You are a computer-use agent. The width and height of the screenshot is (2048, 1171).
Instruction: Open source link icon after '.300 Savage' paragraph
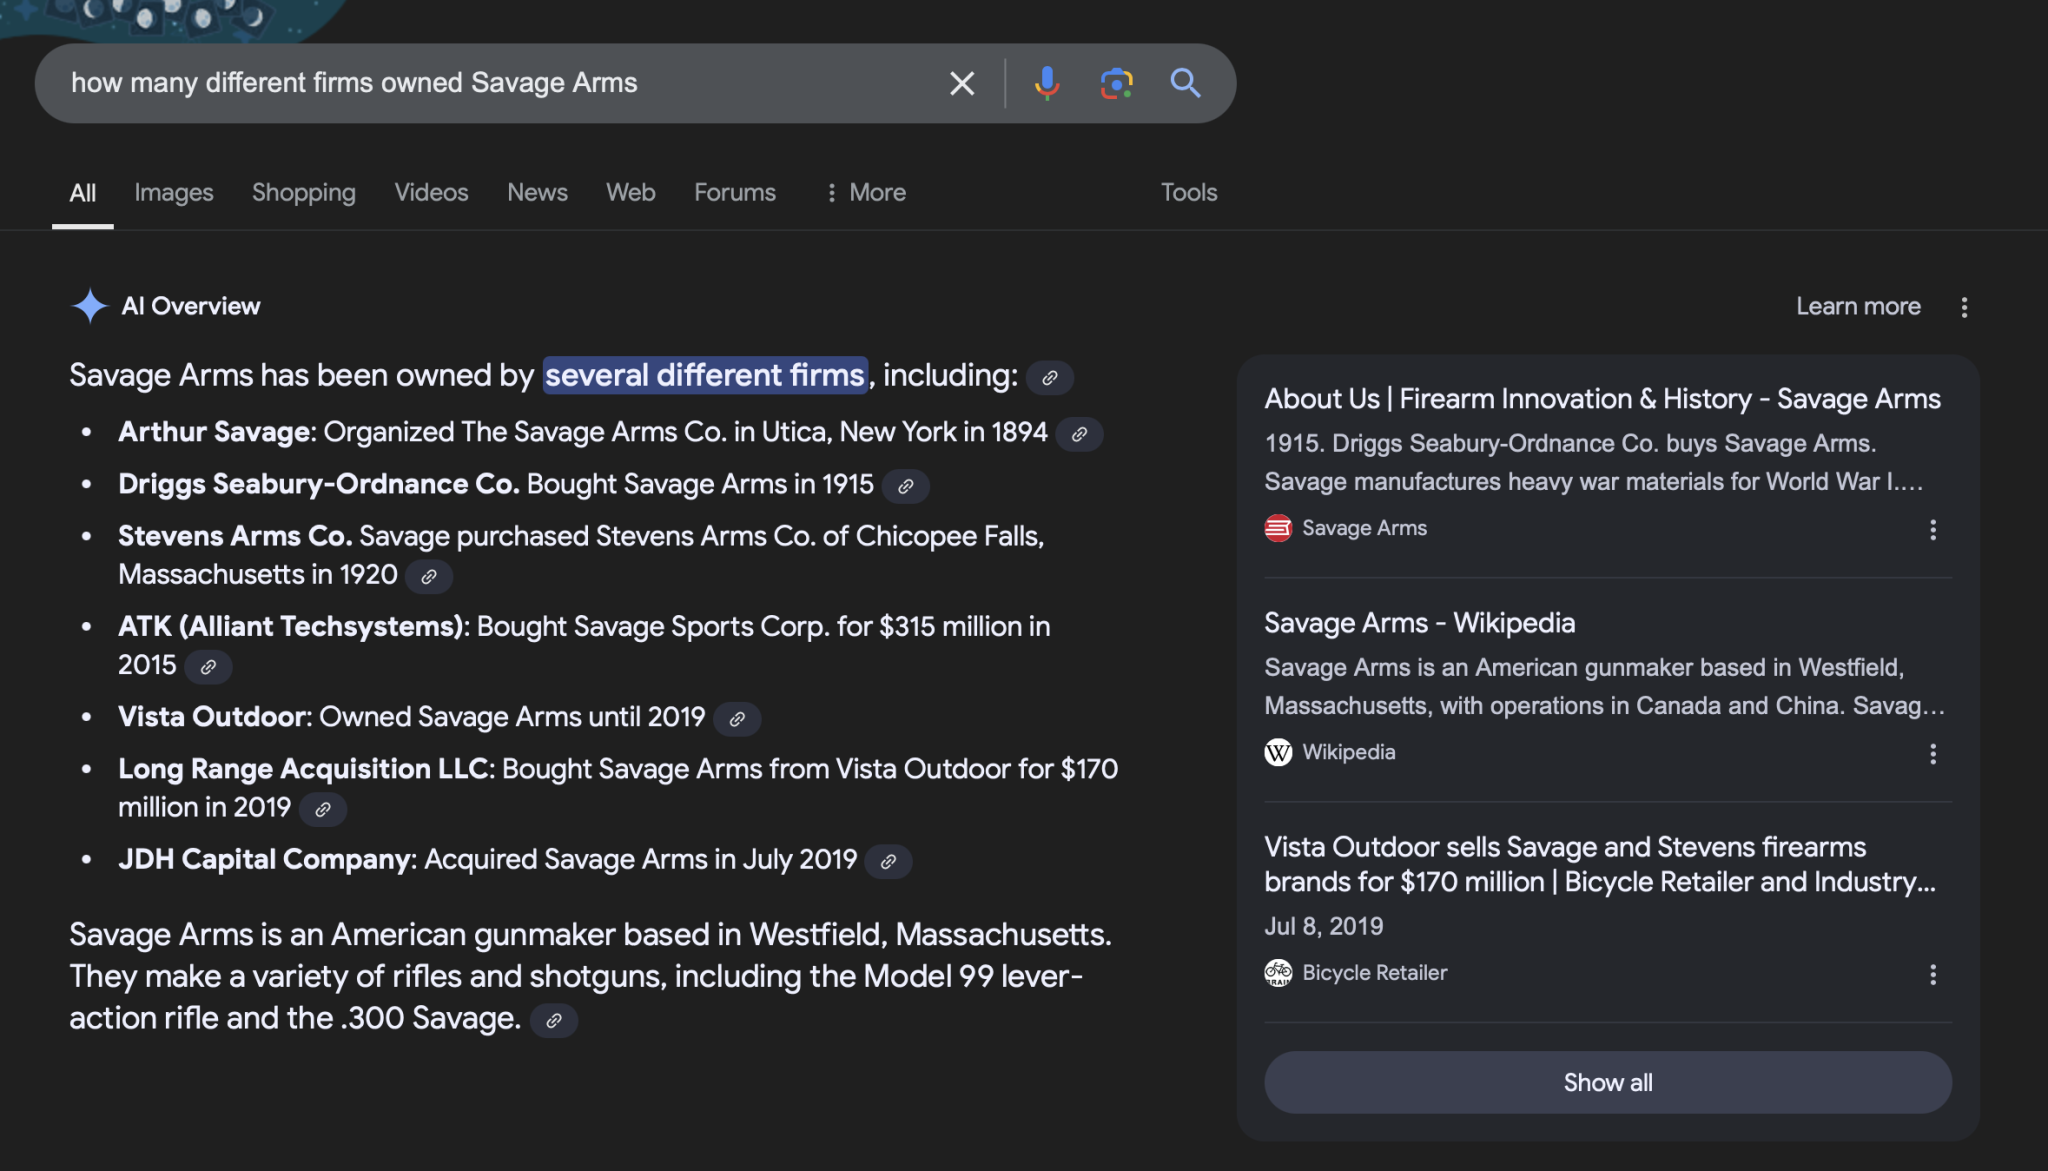coord(553,1020)
